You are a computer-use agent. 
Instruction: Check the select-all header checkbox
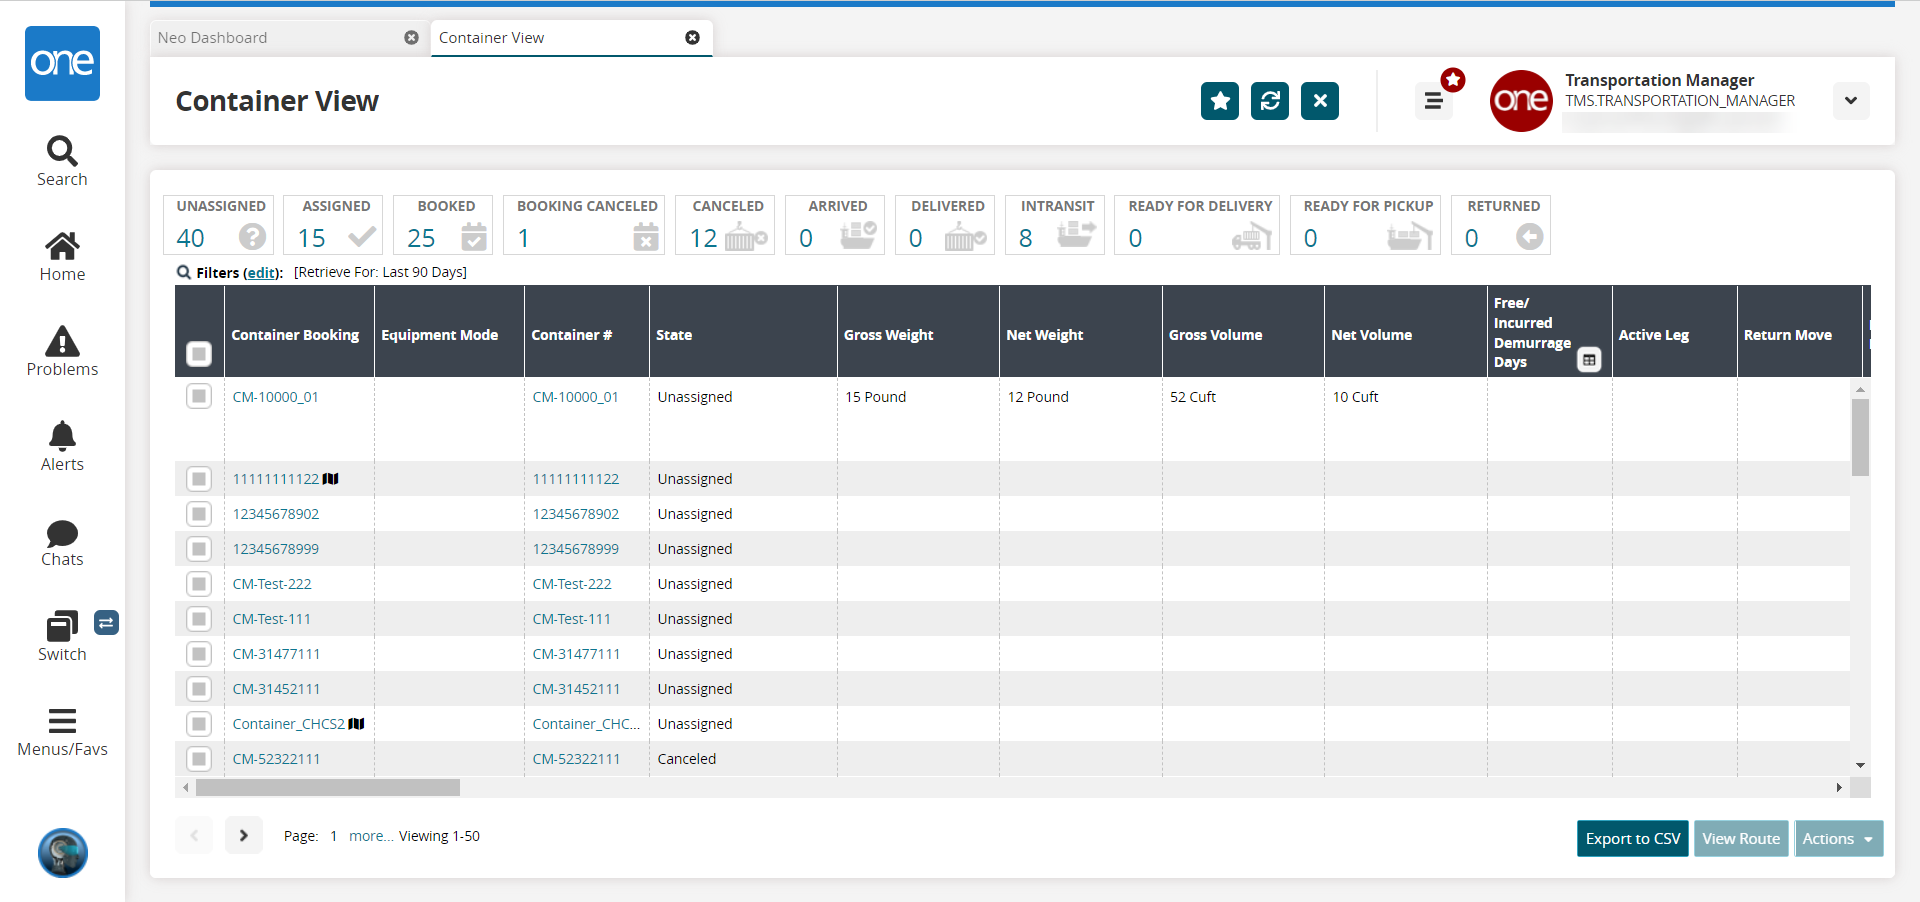199,353
